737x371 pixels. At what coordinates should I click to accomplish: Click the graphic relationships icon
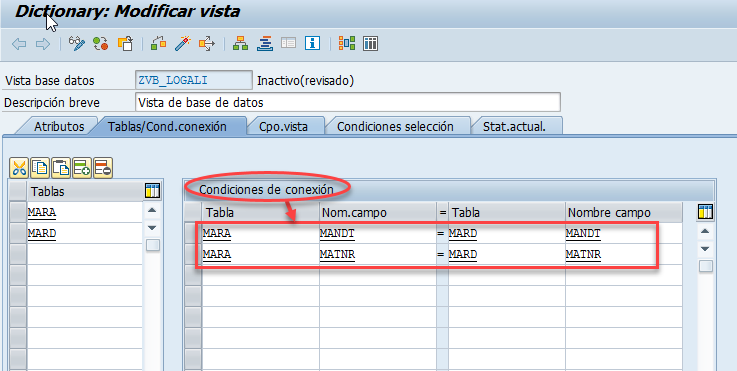click(x=347, y=43)
